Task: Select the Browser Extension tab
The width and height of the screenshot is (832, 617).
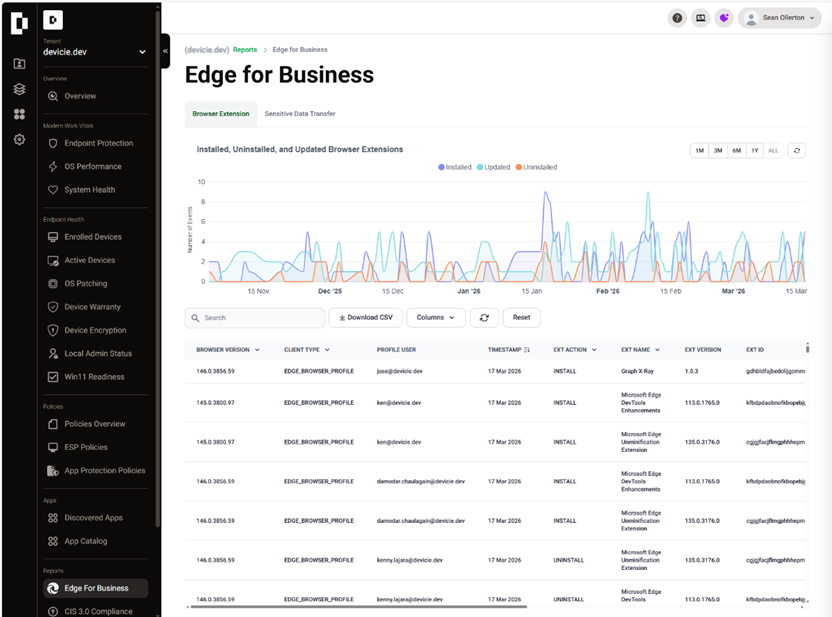Action: point(220,113)
